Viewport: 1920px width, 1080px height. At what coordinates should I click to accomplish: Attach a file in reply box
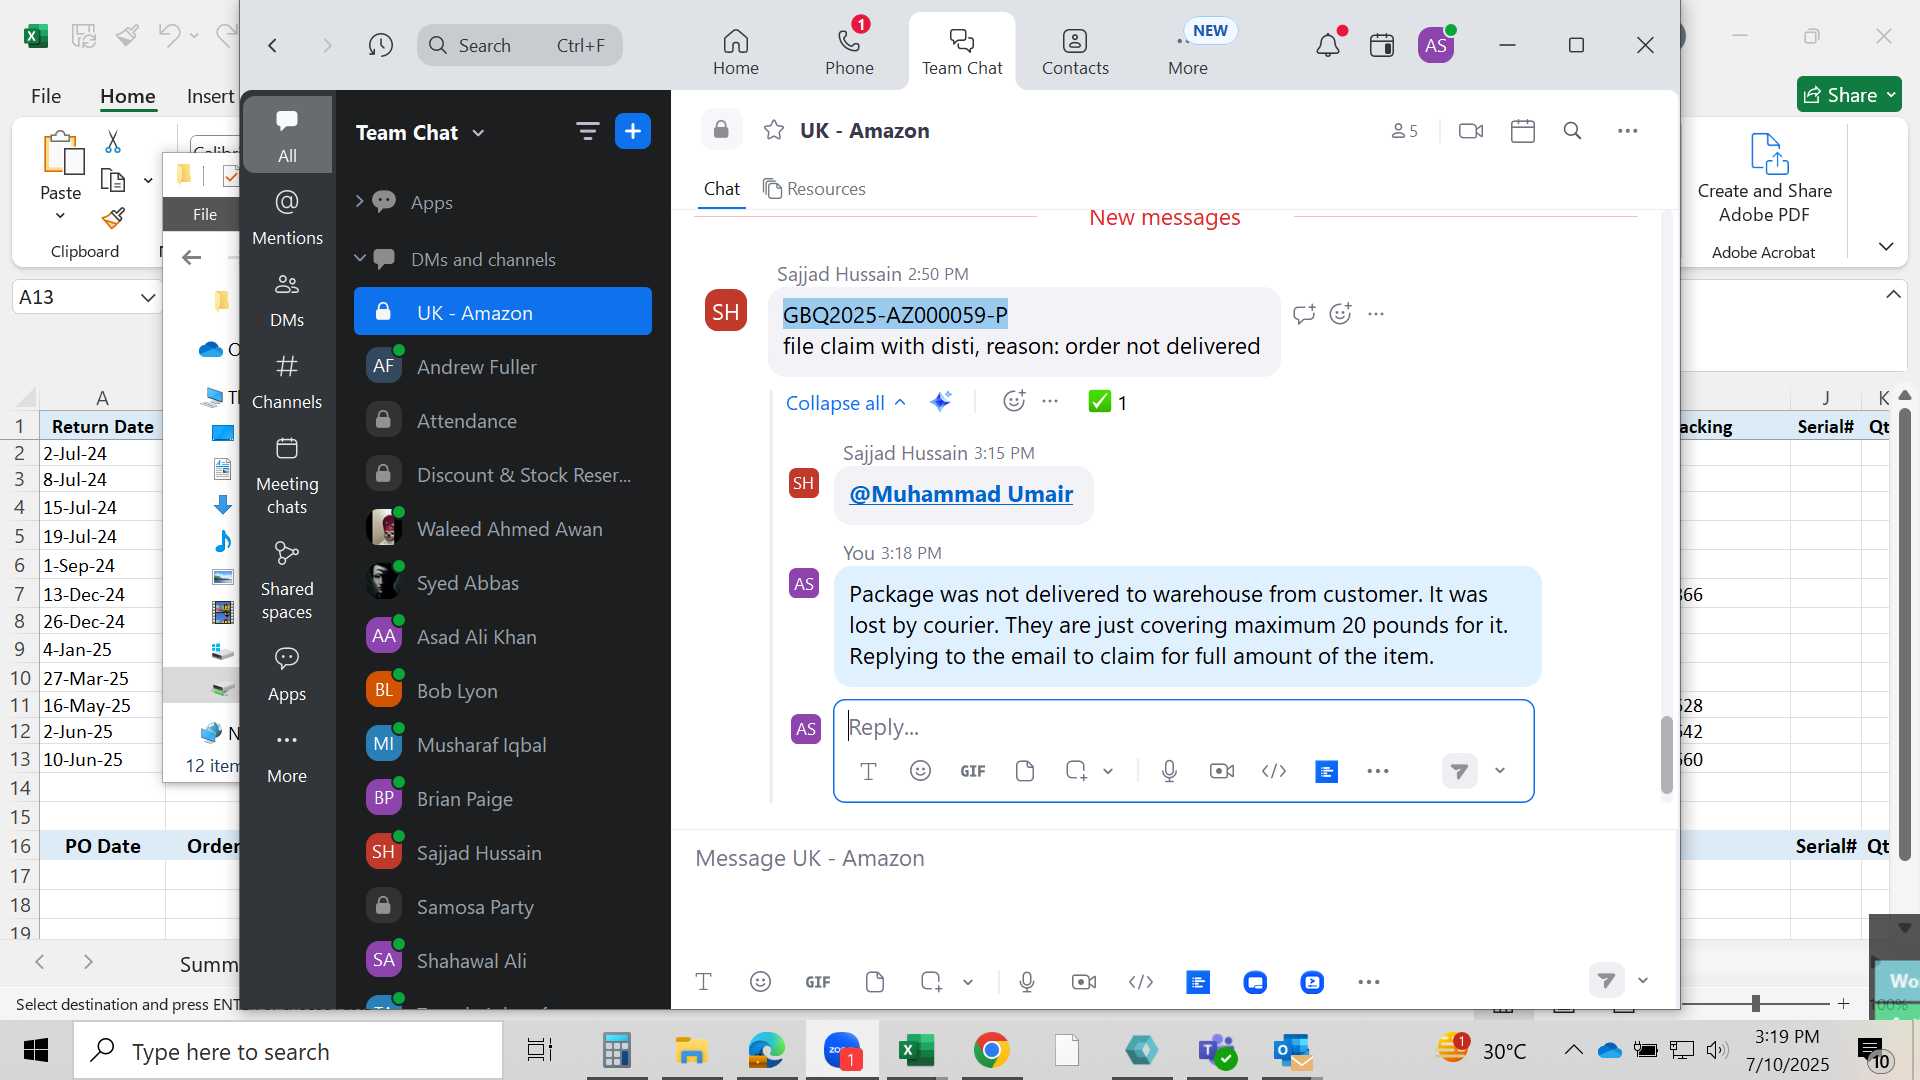coord(1024,771)
